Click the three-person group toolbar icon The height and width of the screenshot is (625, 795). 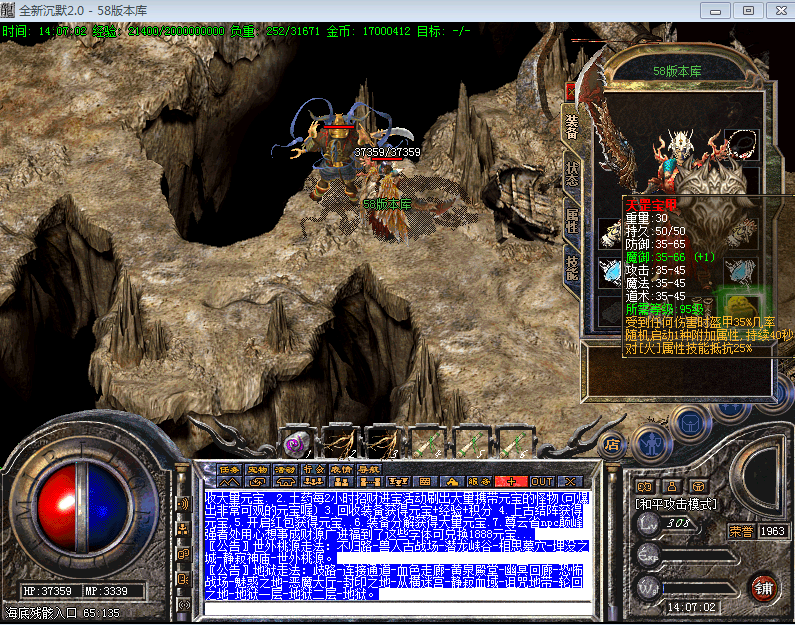point(313,482)
